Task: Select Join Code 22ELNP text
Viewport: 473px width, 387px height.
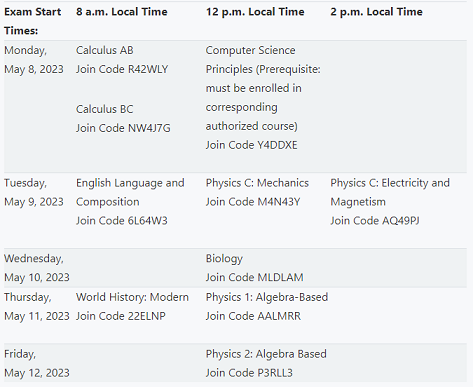Action: coord(121,316)
